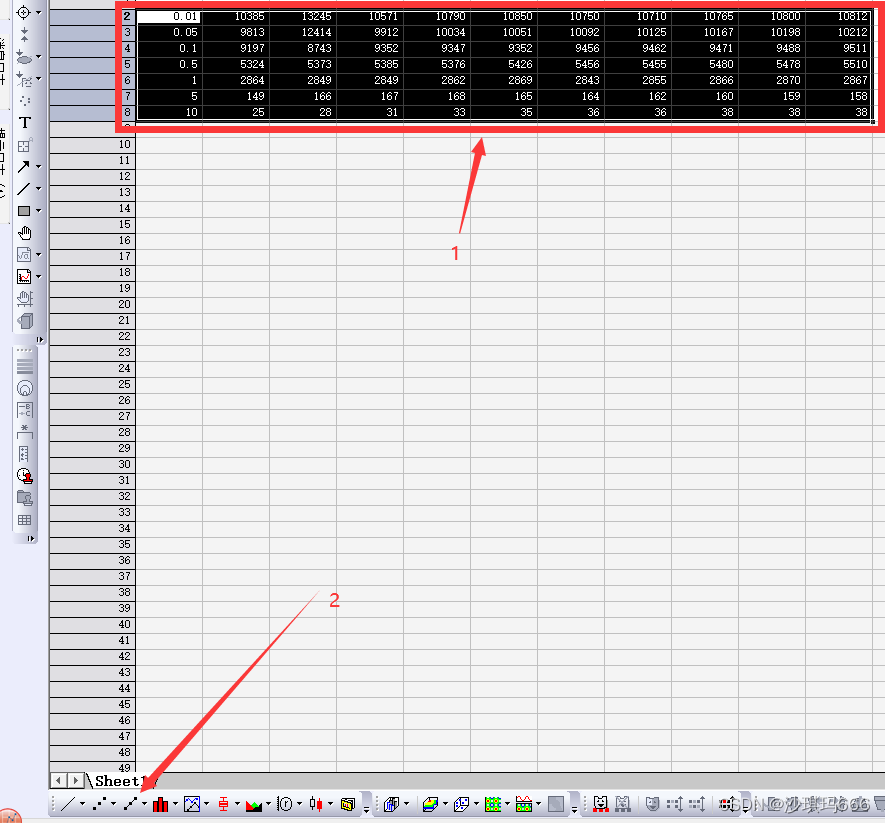Open the Line tool dropdown arrow
This screenshot has height=823, width=885.
tap(38, 189)
